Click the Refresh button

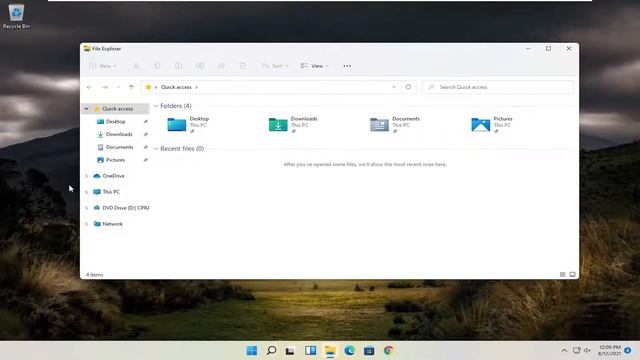click(x=408, y=87)
